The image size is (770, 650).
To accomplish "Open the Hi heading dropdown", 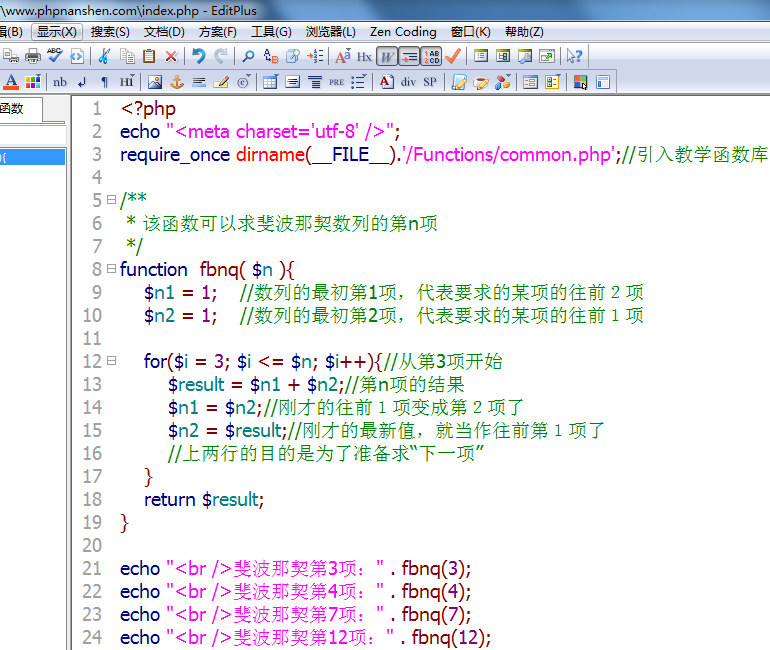I will pyautogui.click(x=127, y=82).
